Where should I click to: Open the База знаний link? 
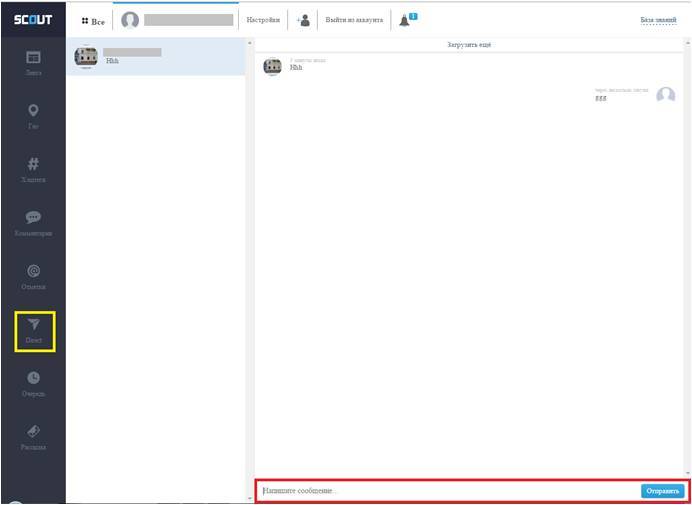pos(658,20)
